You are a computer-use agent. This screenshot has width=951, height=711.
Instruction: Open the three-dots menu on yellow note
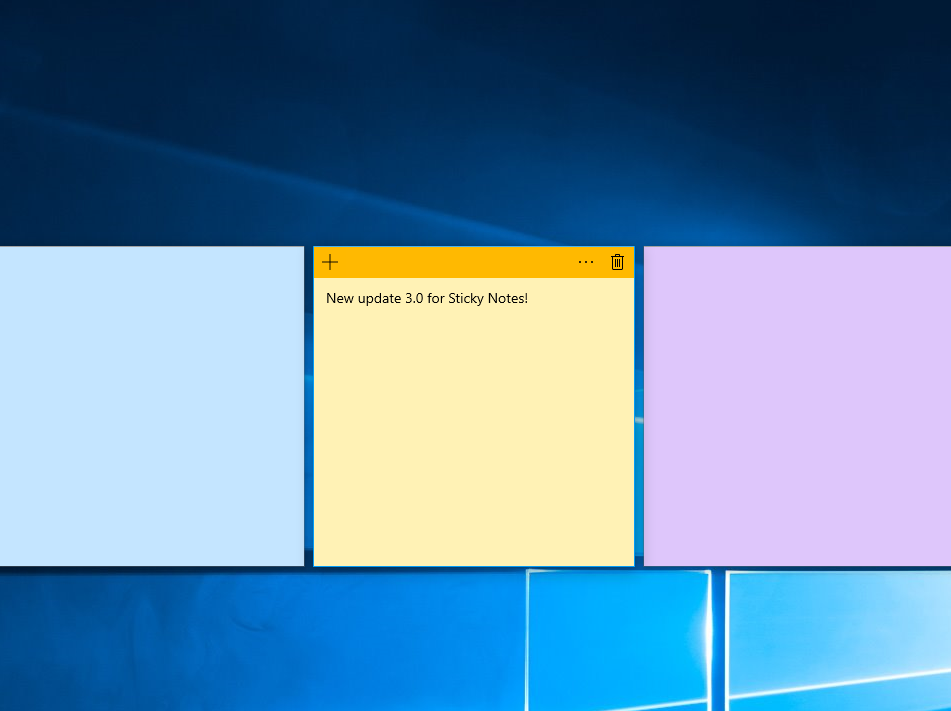(586, 262)
